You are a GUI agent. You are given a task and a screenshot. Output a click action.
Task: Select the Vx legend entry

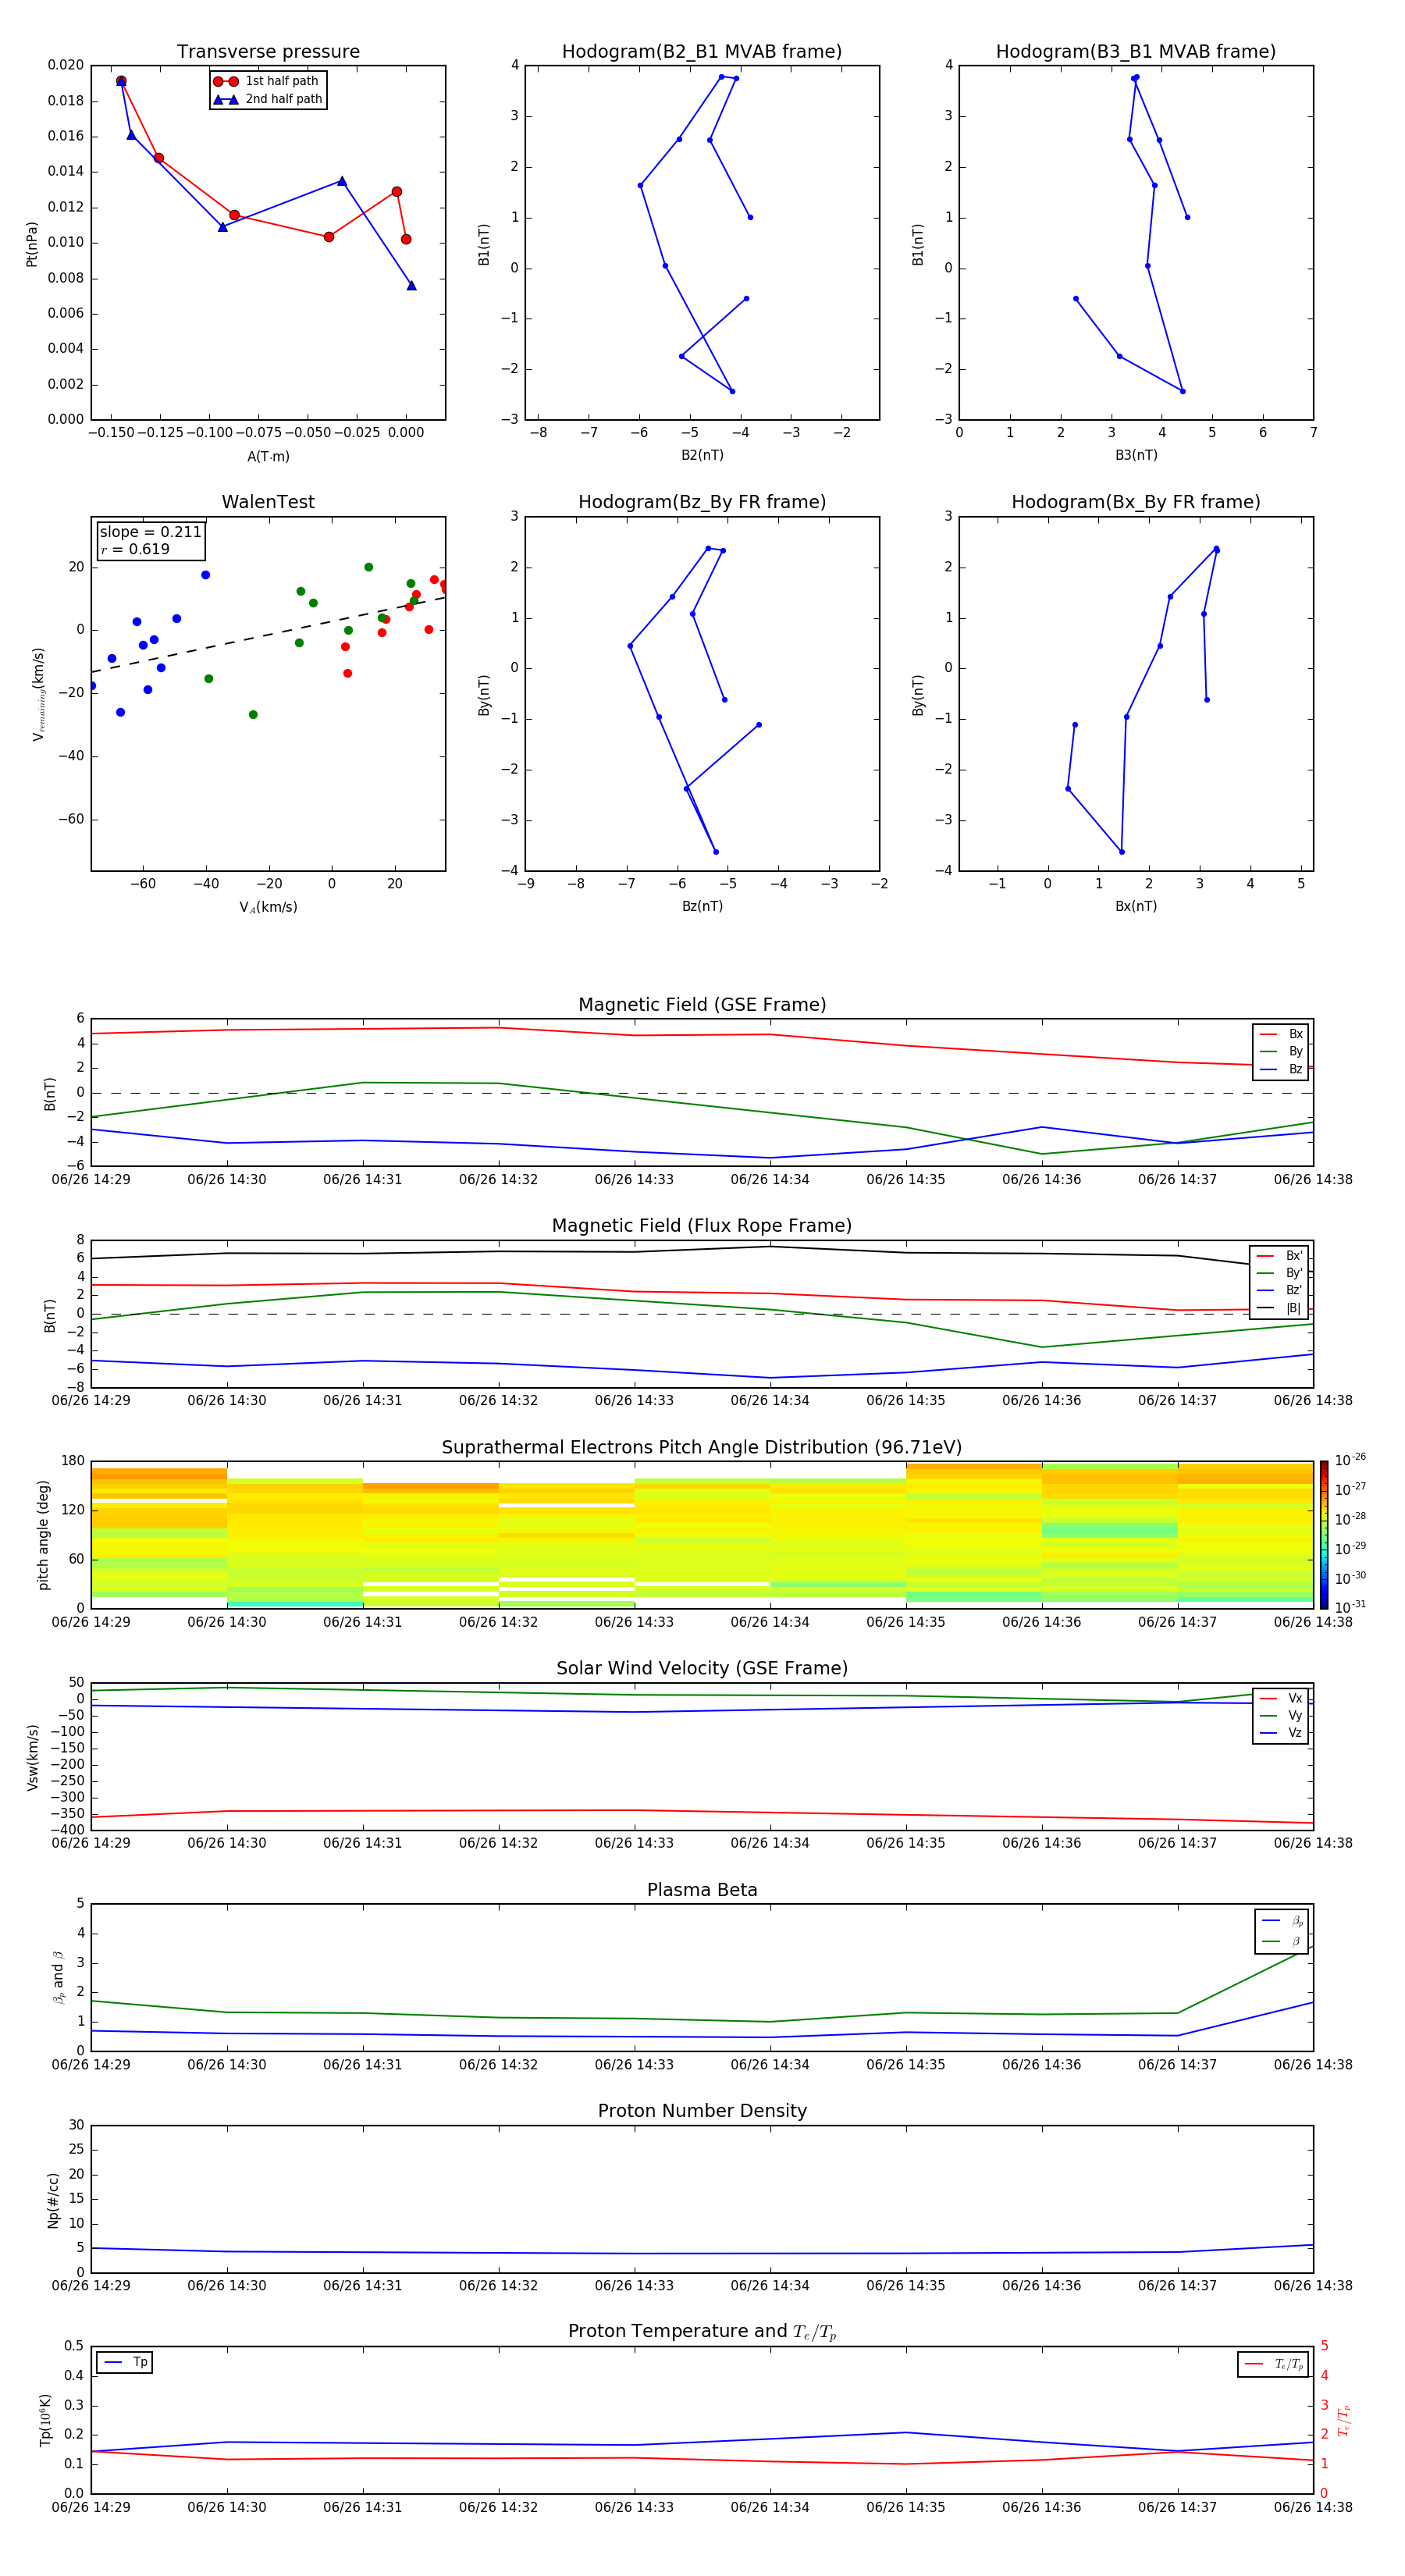pyautogui.click(x=1281, y=1698)
